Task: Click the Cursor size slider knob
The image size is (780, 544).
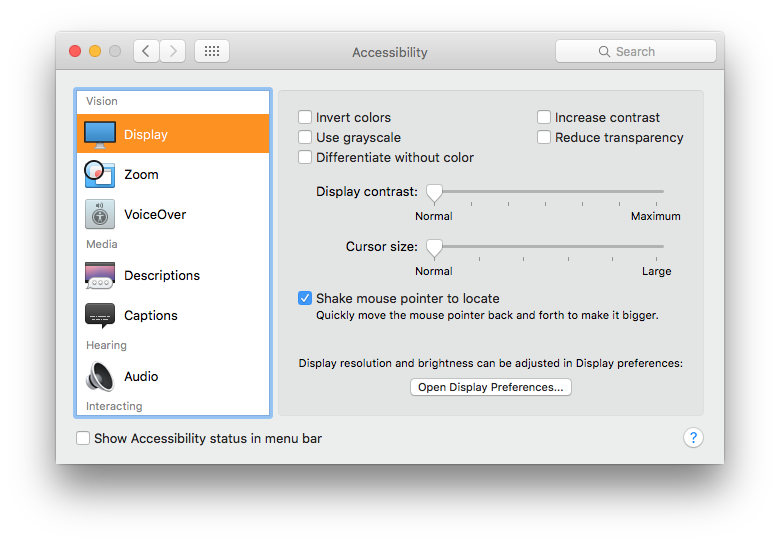Action: pyautogui.click(x=434, y=247)
